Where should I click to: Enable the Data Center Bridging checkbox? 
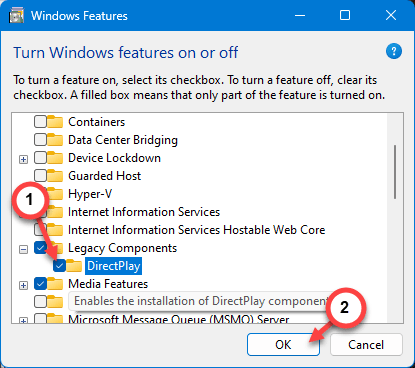tap(40, 140)
